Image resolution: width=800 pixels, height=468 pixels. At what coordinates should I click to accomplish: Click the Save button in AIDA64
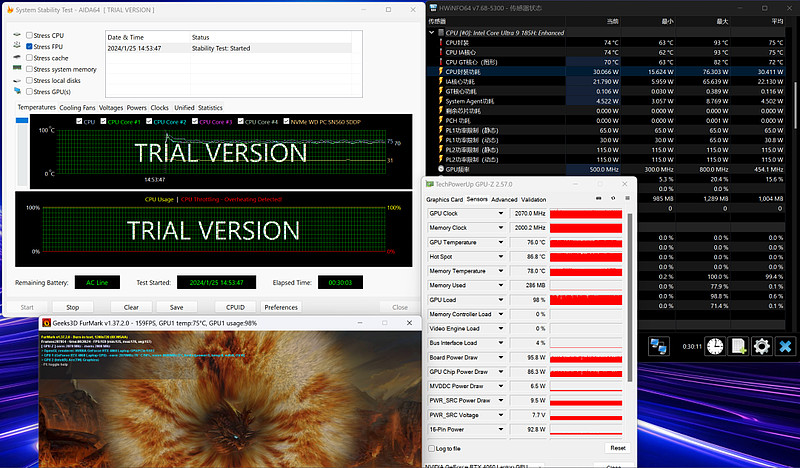tap(177, 307)
